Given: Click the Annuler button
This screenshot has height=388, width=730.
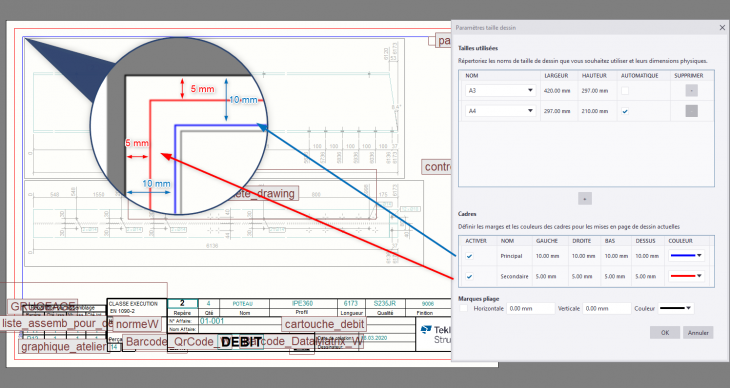Looking at the screenshot, I should (x=698, y=333).
